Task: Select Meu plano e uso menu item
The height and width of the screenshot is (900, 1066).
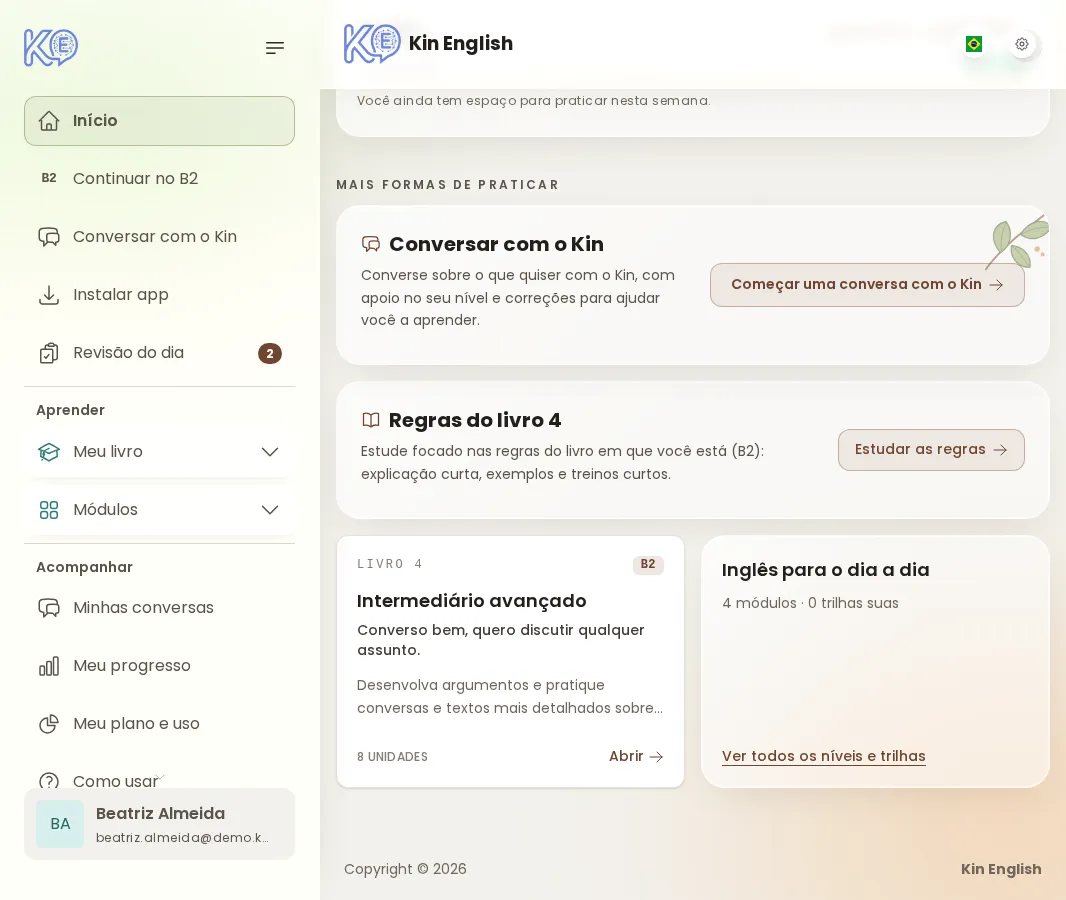Action: click(160, 724)
